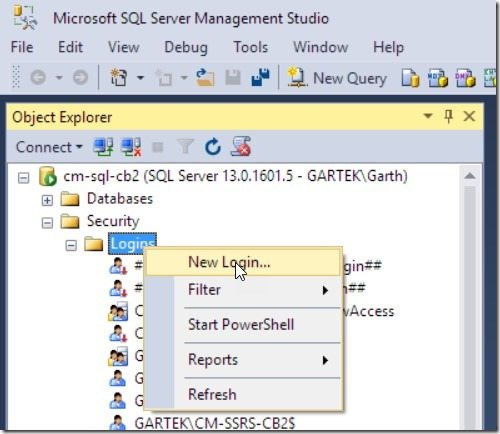Screen dimensions: 500x434
Task: Select the GARTEK\CM-SSRS-CB2$ login
Action: point(215,424)
